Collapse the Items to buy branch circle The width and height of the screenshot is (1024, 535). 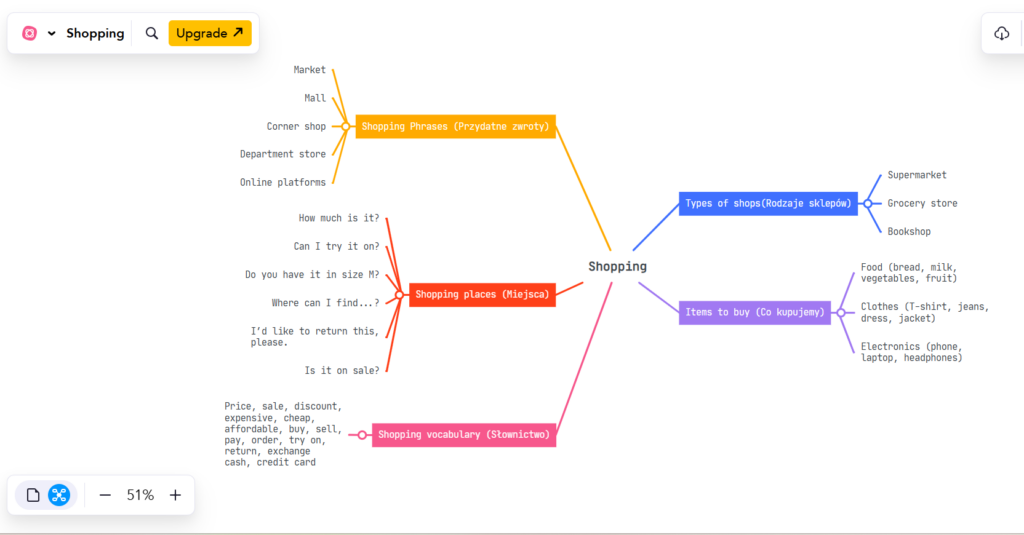841,312
